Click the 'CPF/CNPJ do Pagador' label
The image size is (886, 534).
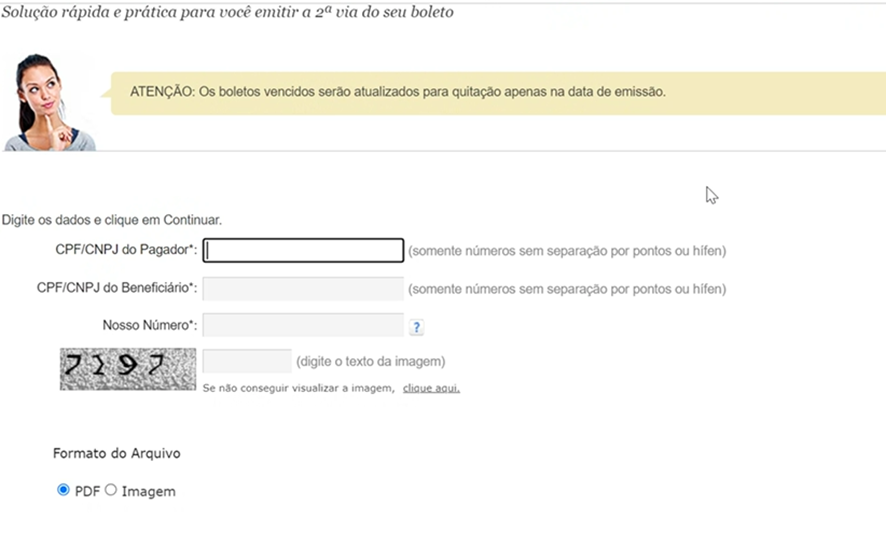(126, 250)
